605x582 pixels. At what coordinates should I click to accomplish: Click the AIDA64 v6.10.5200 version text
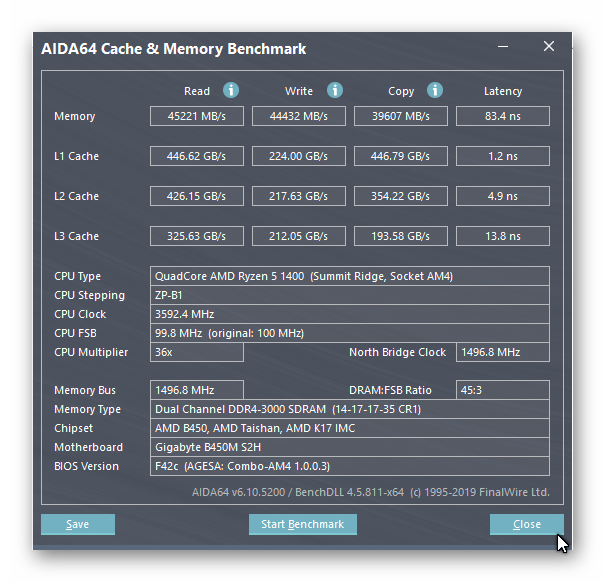pyautogui.click(x=370, y=492)
